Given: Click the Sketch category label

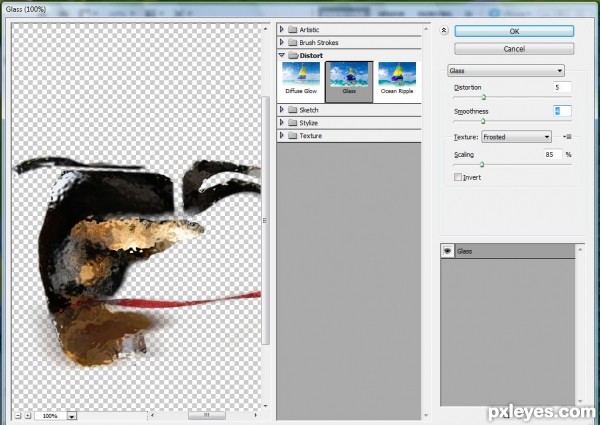Looking at the screenshot, I should pos(309,110).
